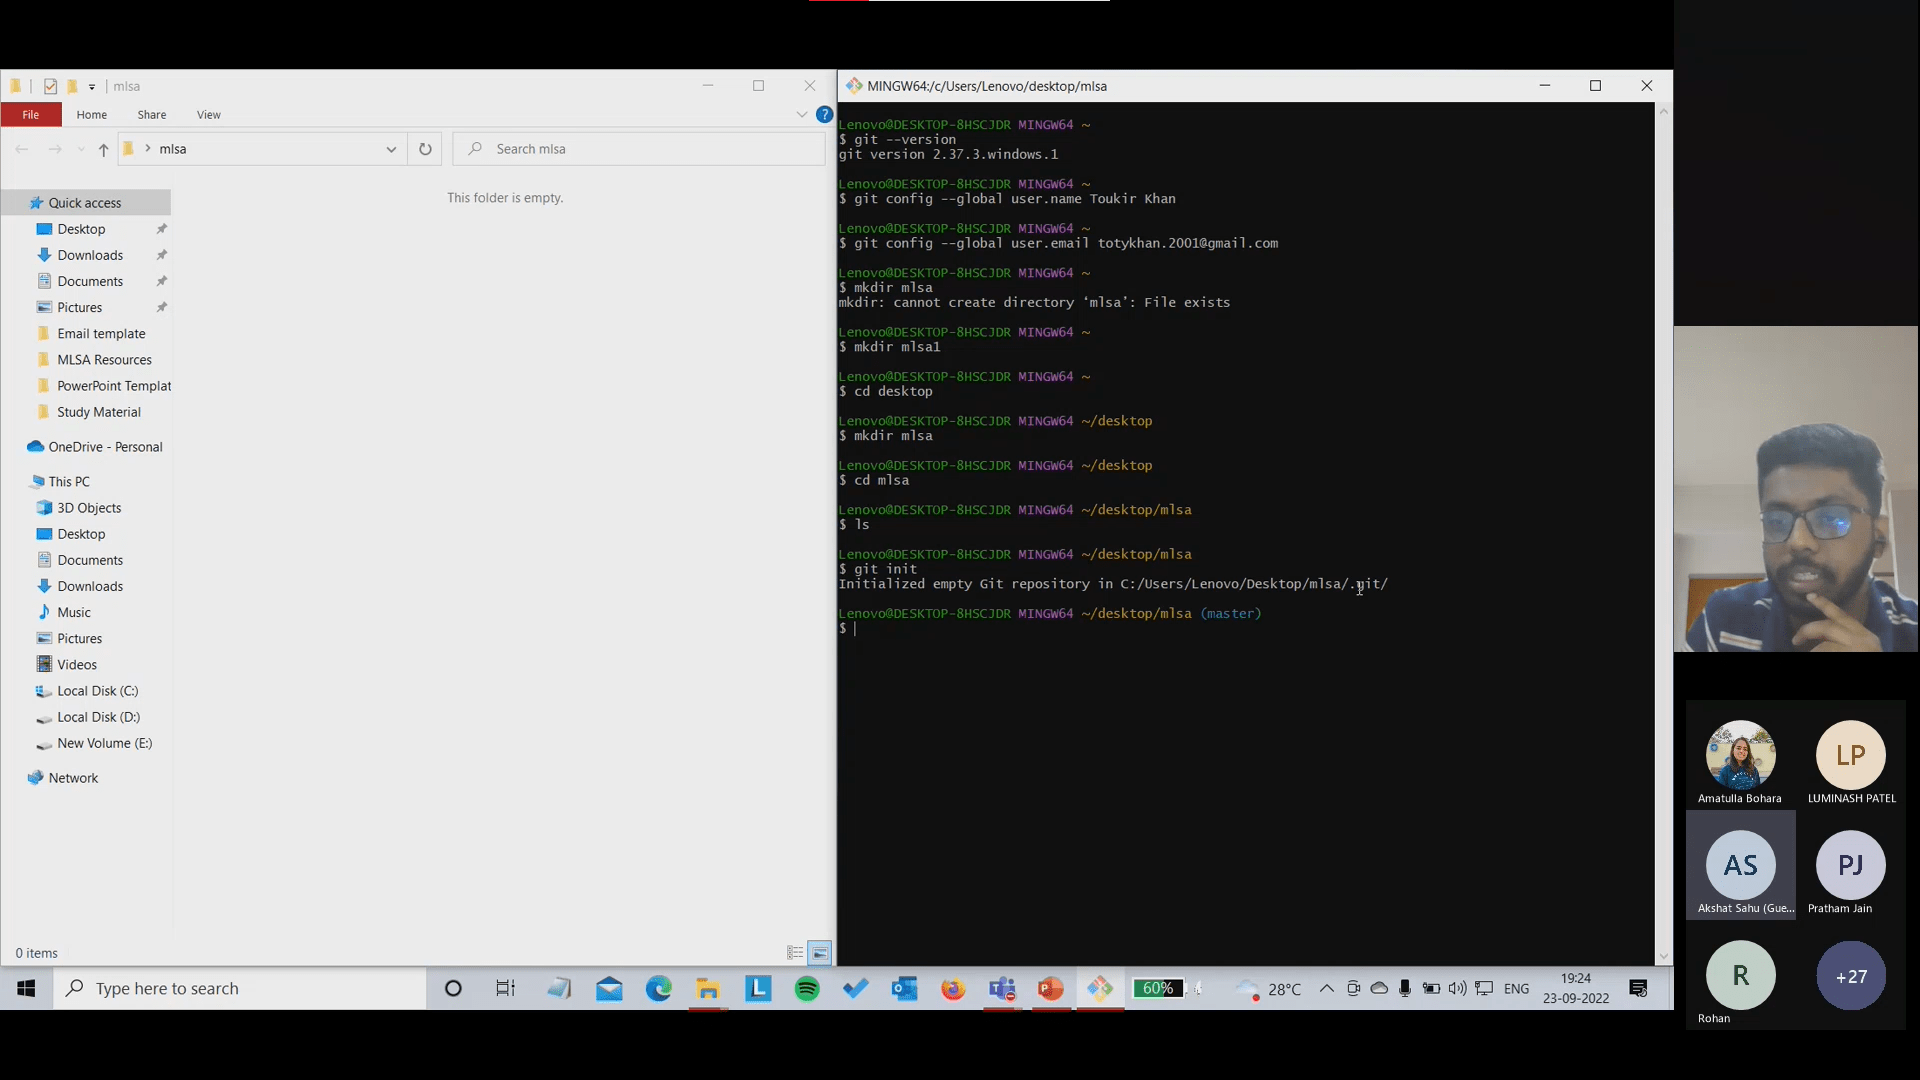Open the address bar history dropdown
This screenshot has height=1080, width=1920.
point(391,149)
